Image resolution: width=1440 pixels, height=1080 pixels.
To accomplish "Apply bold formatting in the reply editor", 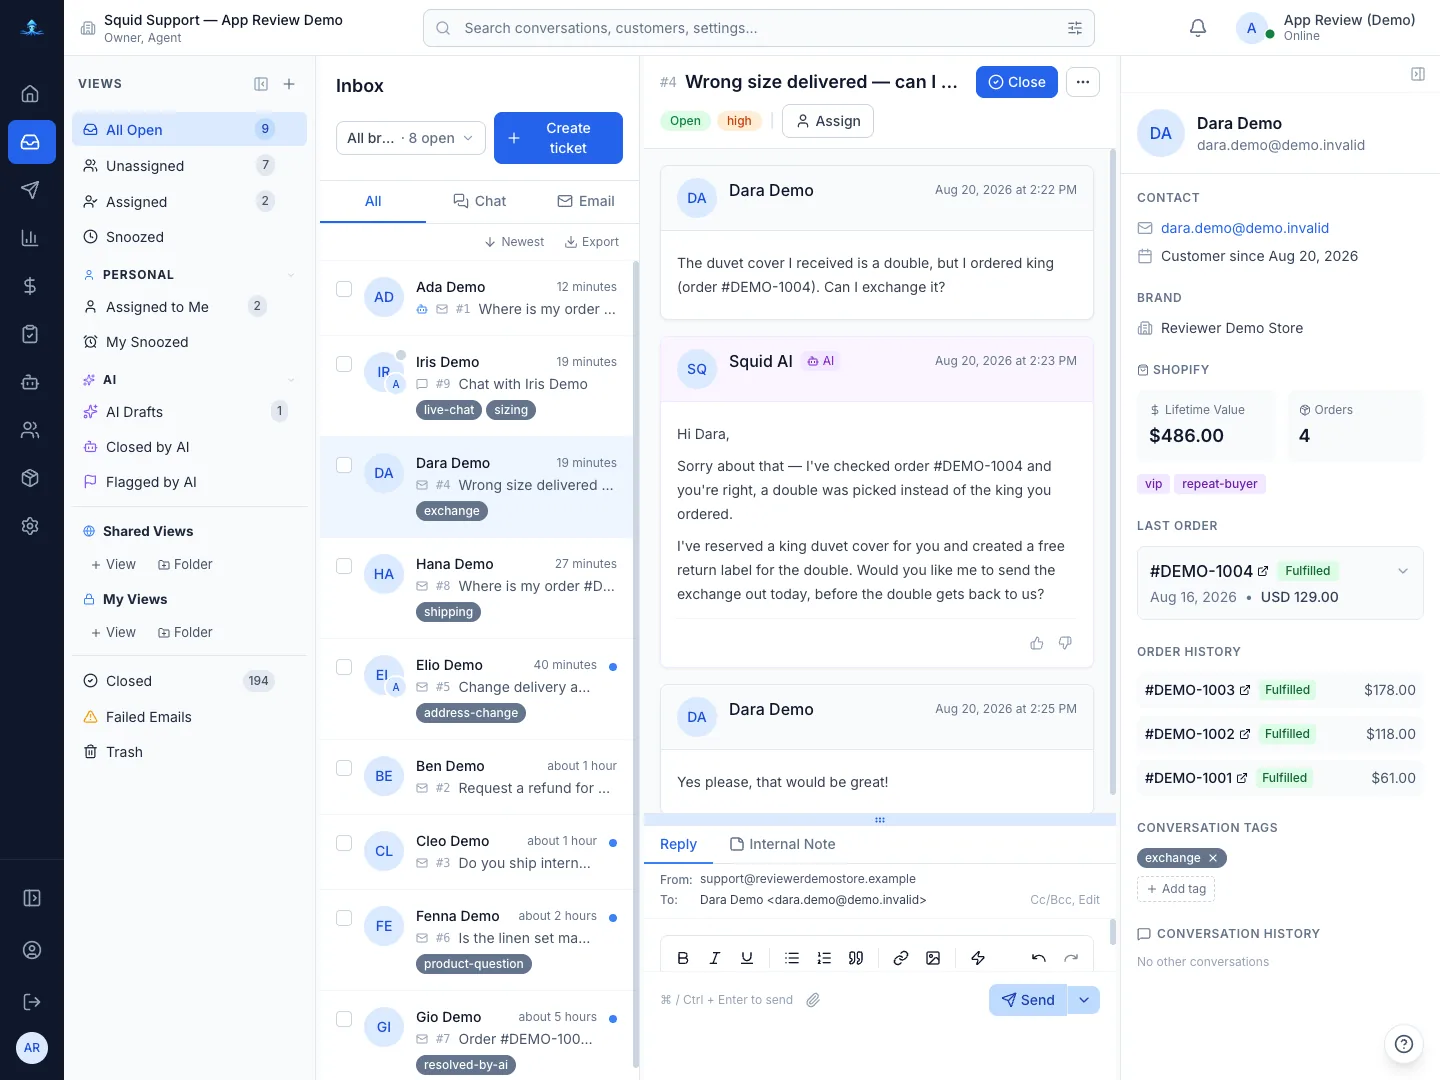I will click(683, 958).
